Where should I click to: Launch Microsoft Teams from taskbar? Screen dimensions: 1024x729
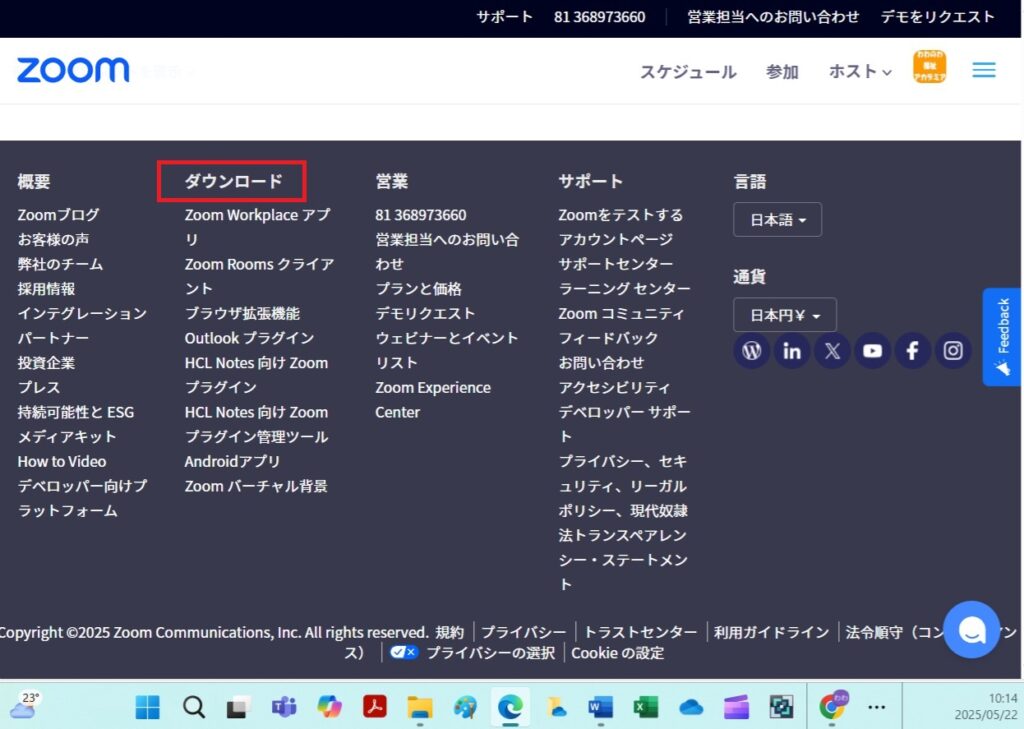284,707
